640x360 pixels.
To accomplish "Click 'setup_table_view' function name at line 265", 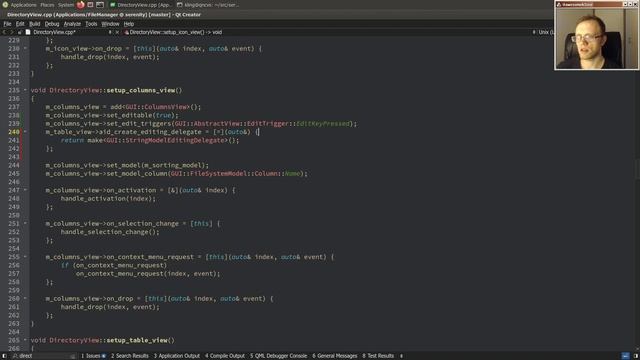I will (137, 340).
